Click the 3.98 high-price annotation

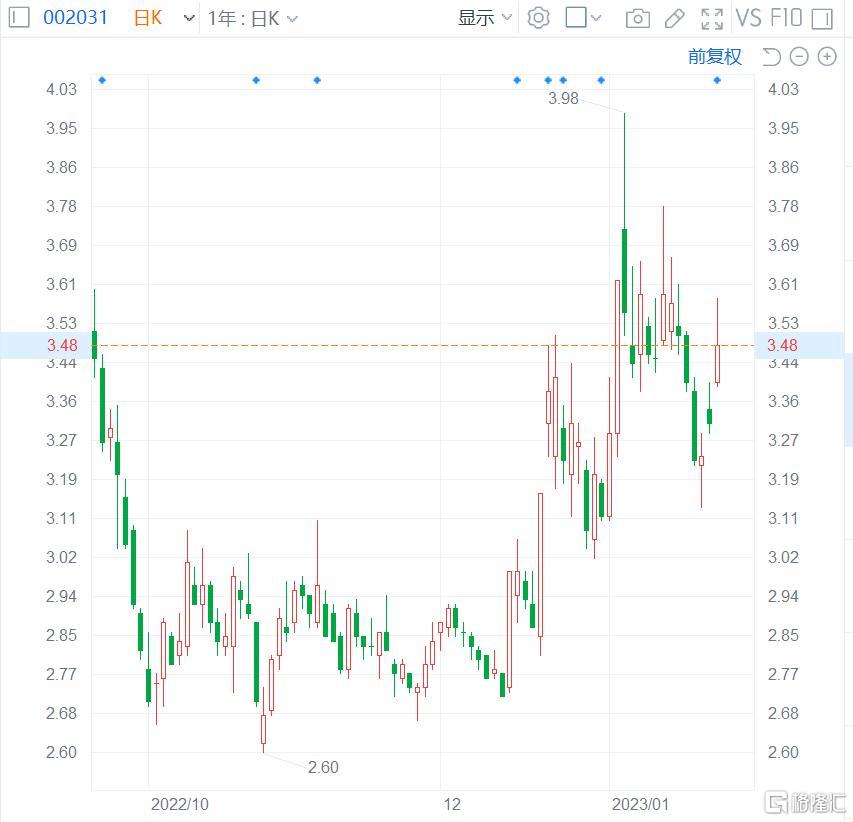click(563, 98)
